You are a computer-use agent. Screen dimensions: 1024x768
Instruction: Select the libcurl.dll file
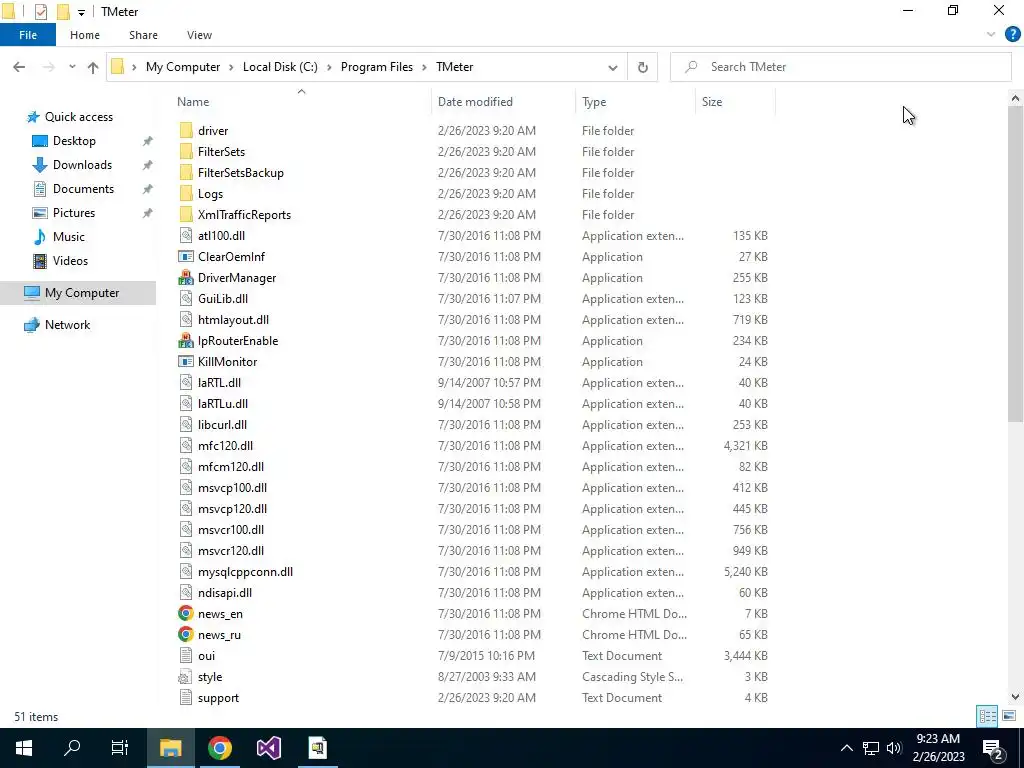(x=222, y=424)
